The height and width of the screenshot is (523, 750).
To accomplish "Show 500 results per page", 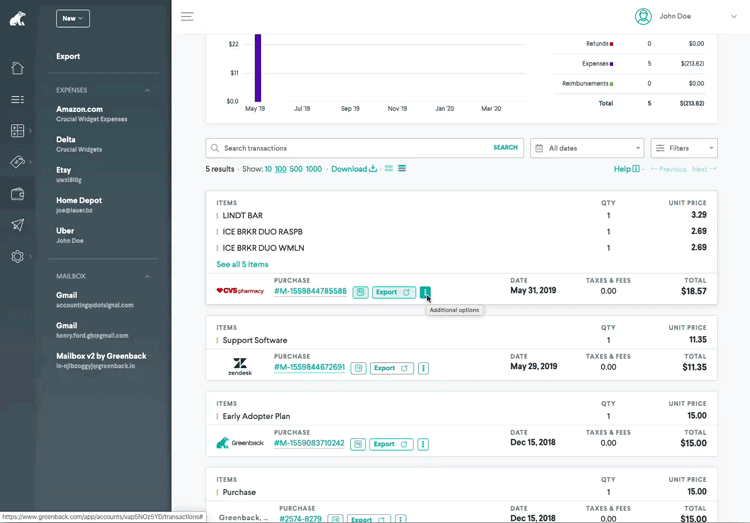I will point(296,169).
